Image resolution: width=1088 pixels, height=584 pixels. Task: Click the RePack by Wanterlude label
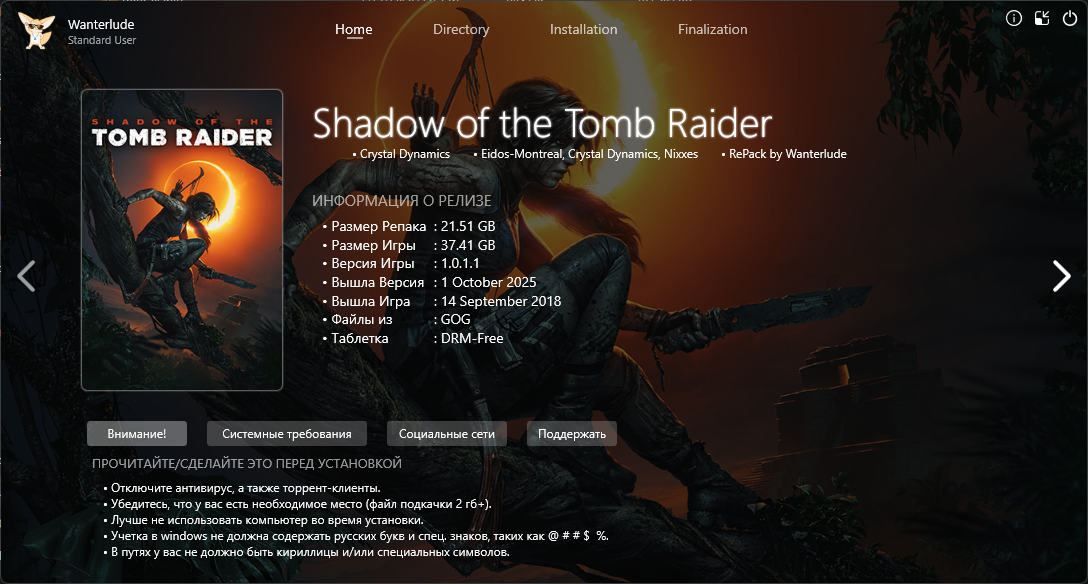click(788, 154)
